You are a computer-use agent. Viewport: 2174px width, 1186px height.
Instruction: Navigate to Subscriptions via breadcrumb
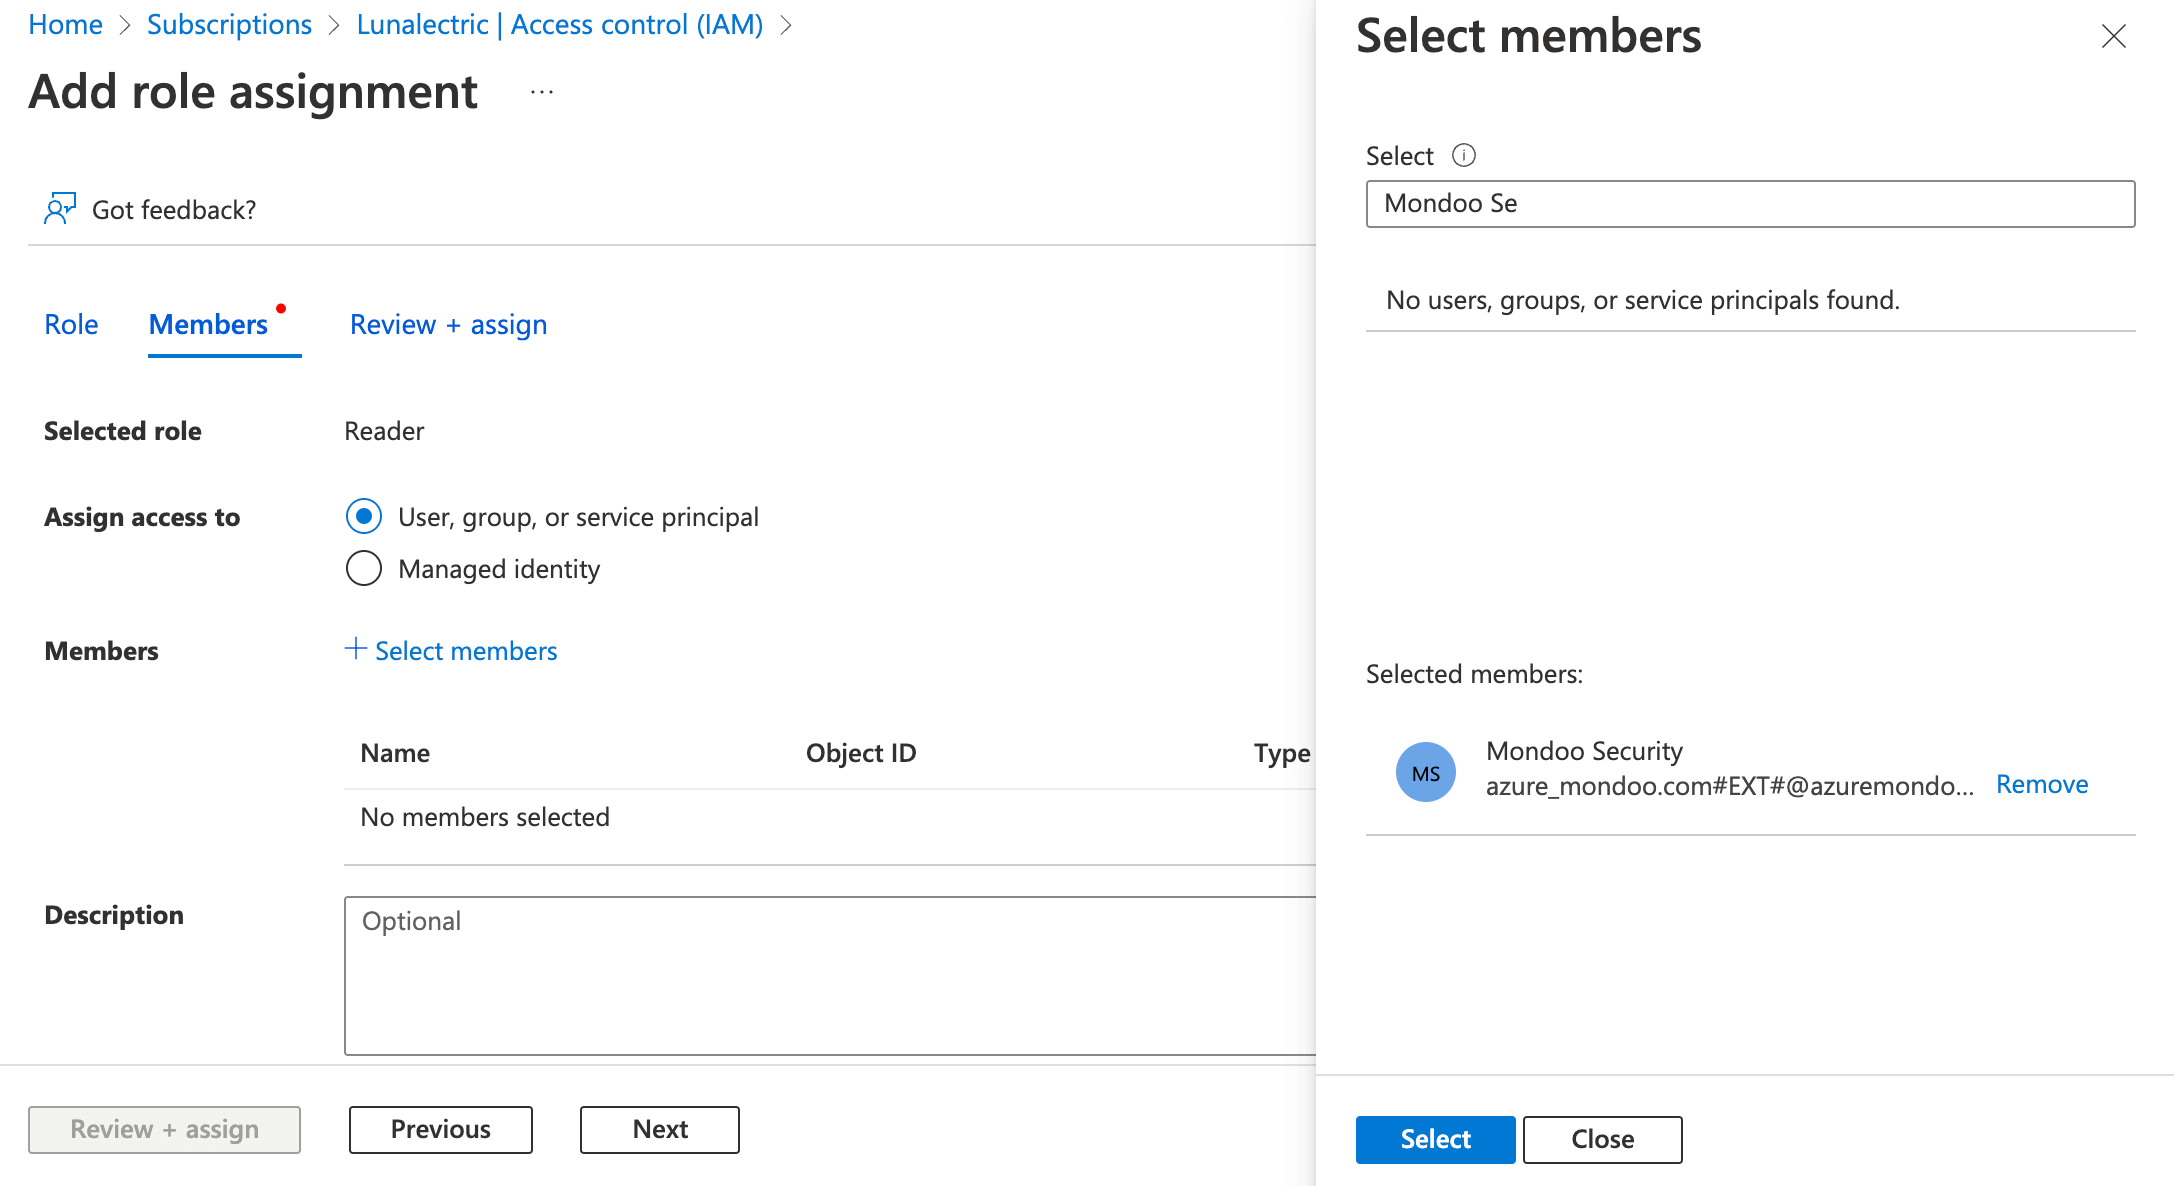click(x=229, y=24)
